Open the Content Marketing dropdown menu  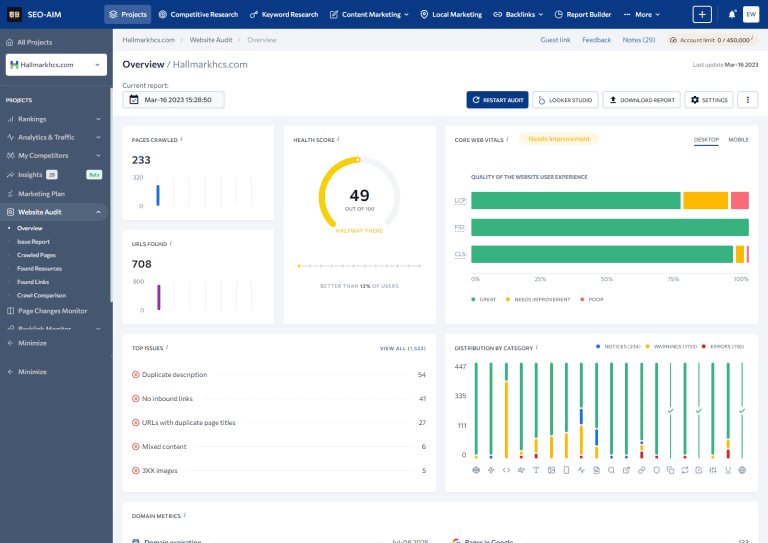(x=369, y=14)
